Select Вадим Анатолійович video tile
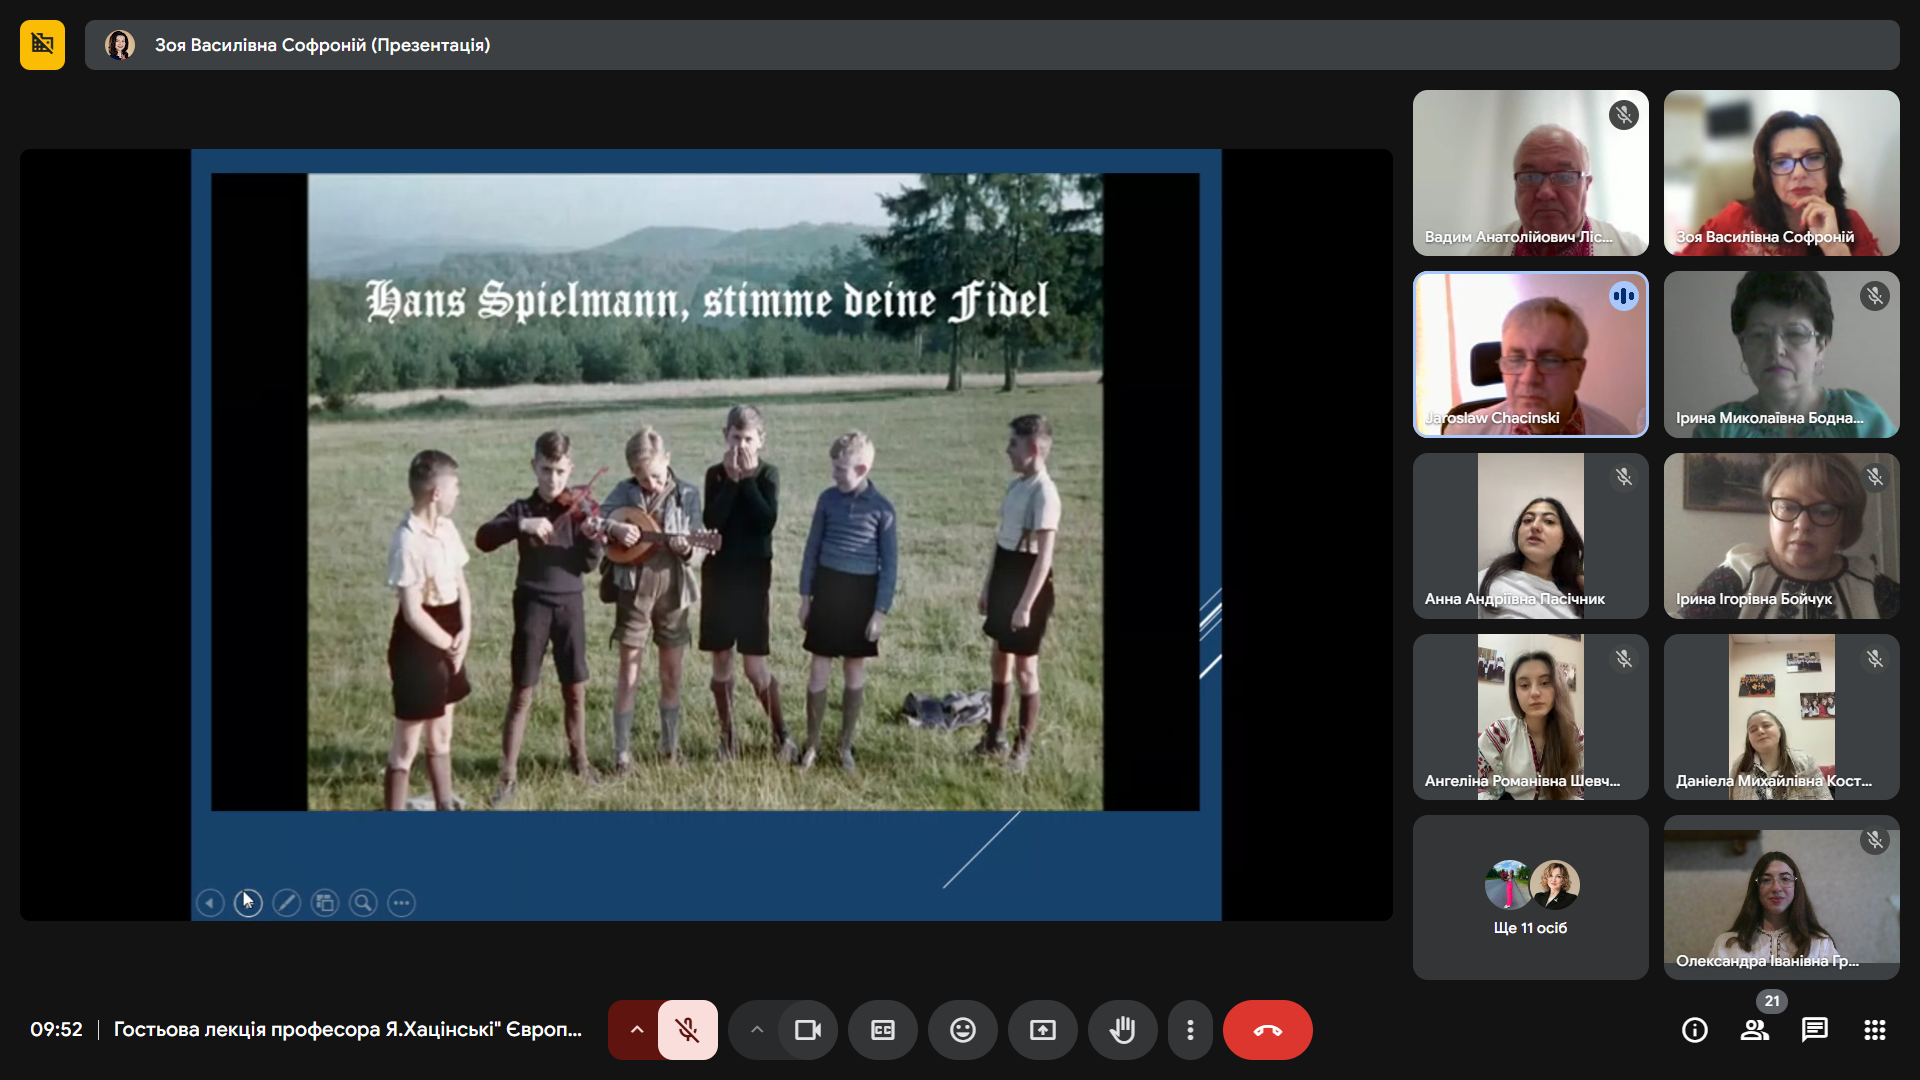The width and height of the screenshot is (1920, 1080). coord(1530,173)
